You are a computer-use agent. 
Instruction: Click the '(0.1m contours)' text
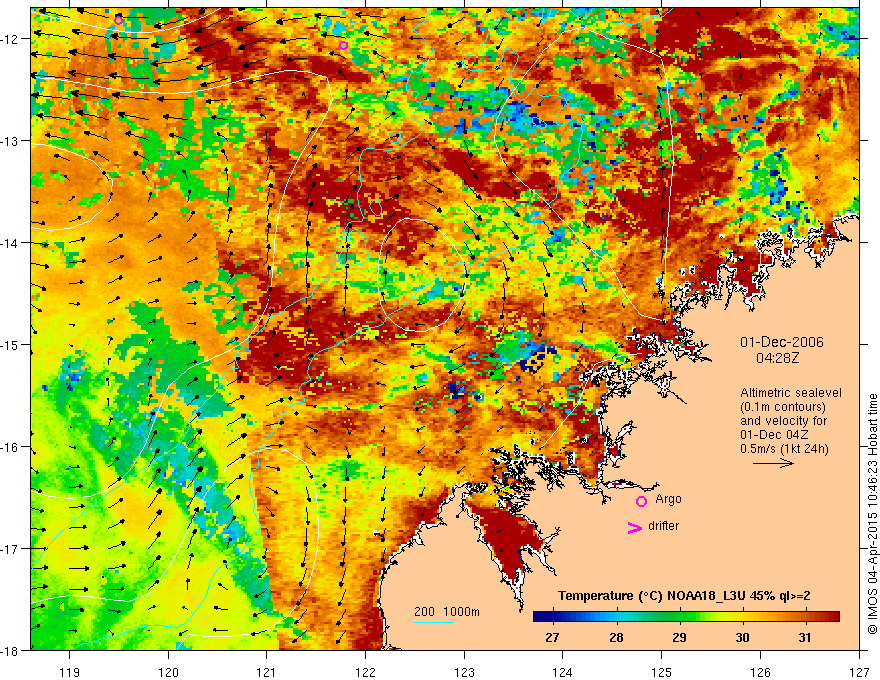783,407
